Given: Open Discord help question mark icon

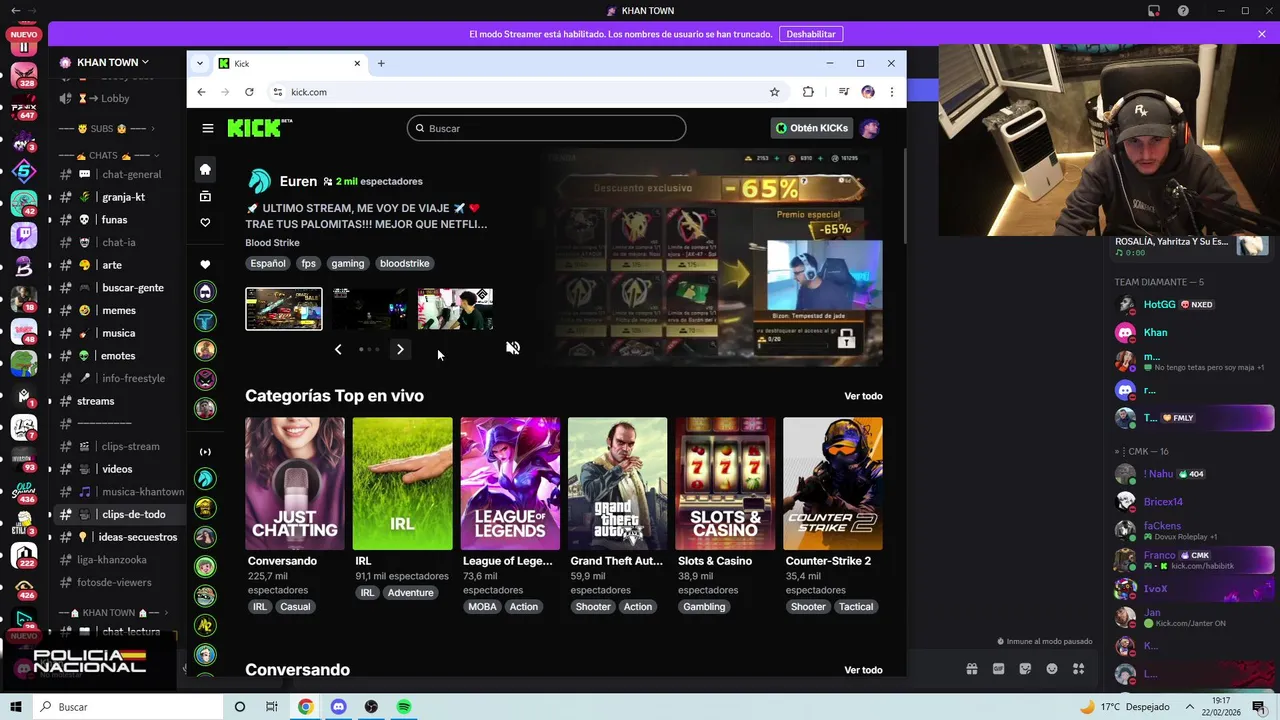Looking at the screenshot, I should point(1184,11).
